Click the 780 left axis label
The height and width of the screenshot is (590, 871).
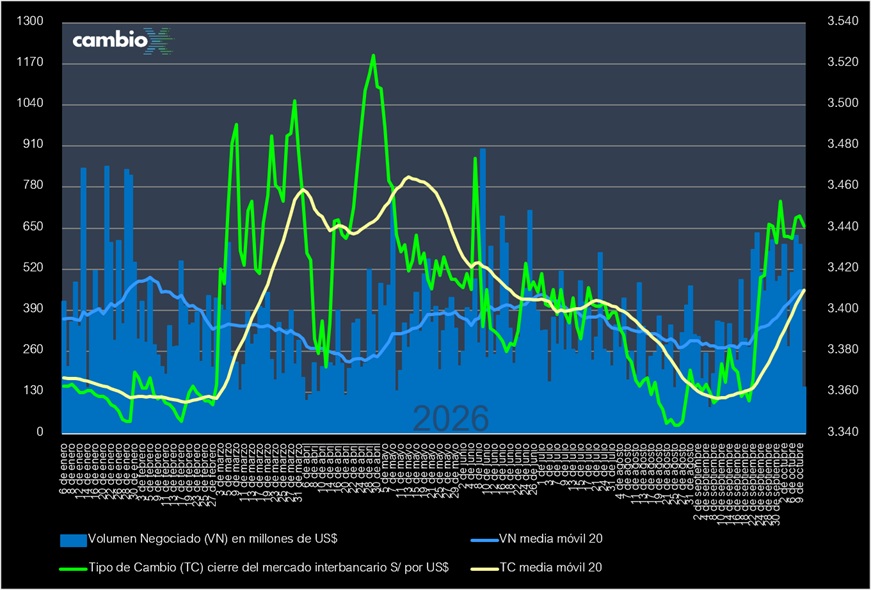click(33, 187)
